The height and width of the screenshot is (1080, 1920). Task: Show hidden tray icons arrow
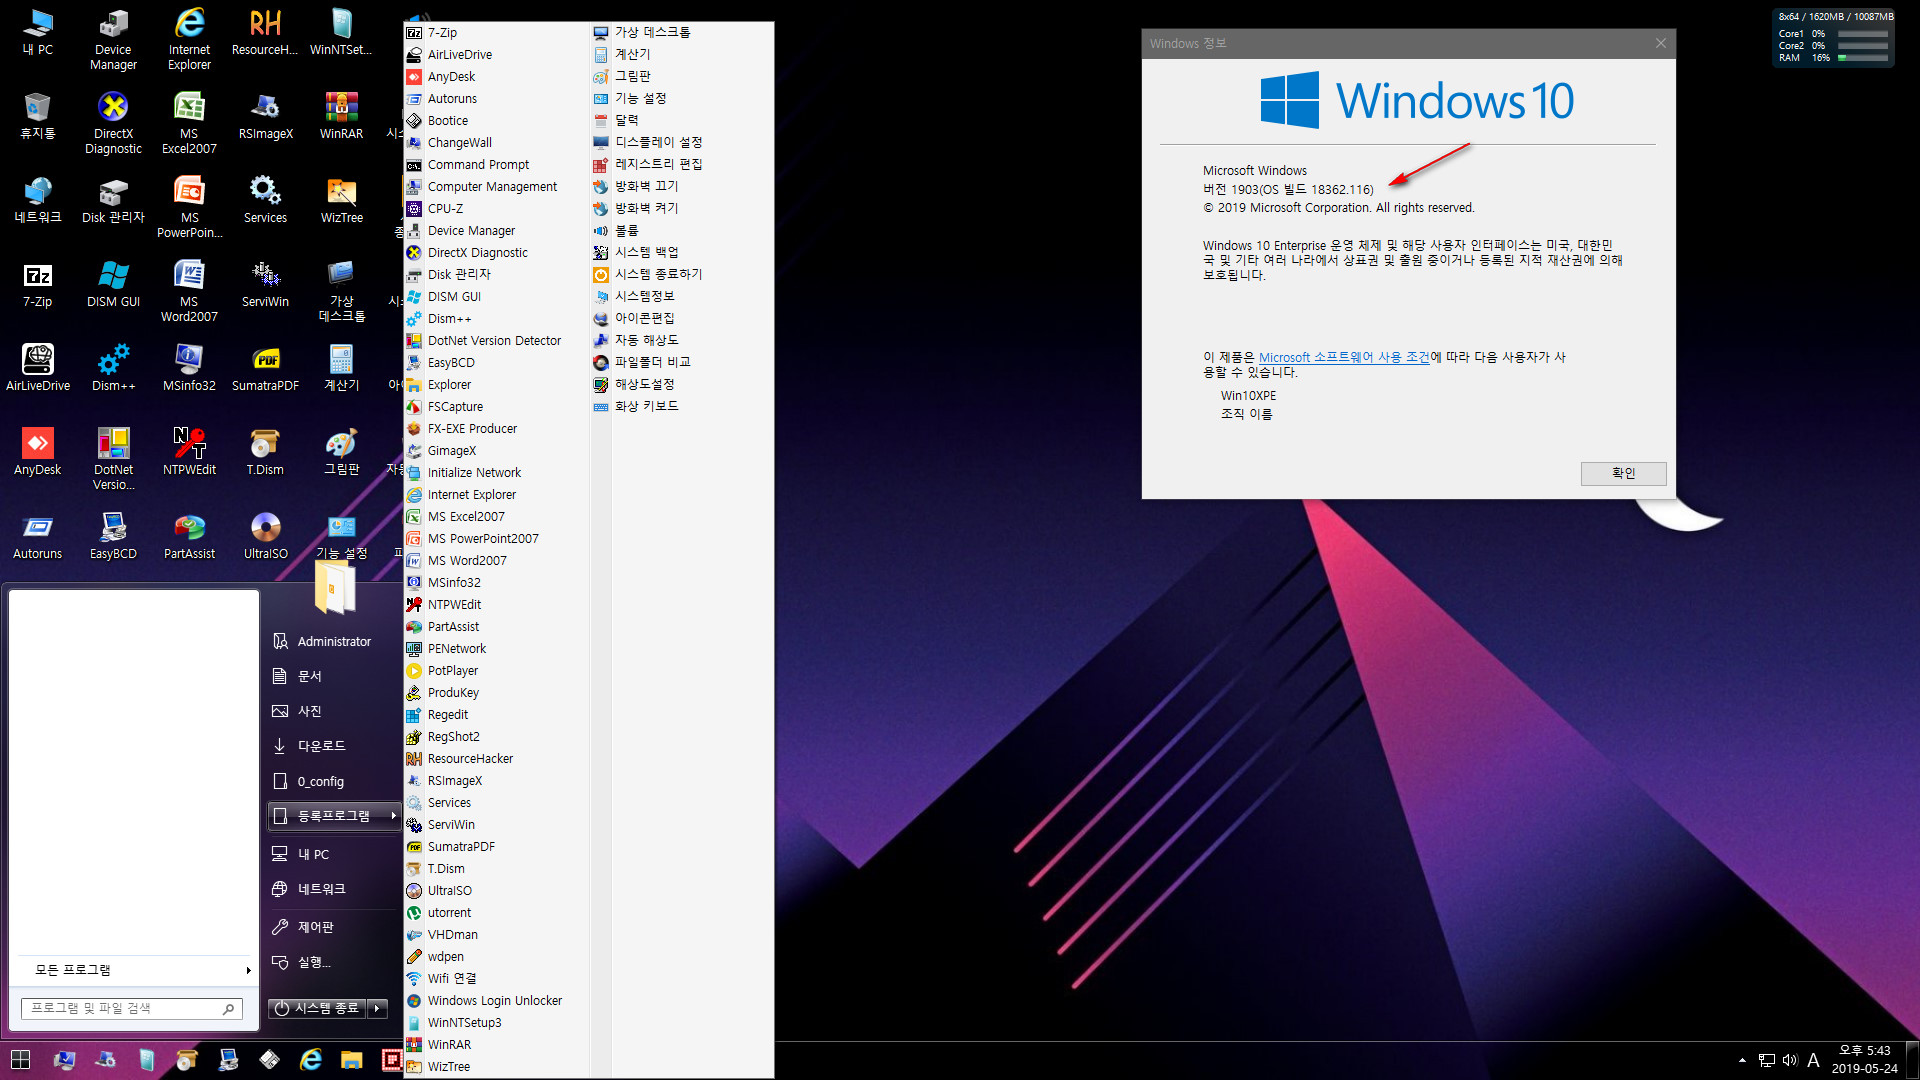pyautogui.click(x=1742, y=1060)
